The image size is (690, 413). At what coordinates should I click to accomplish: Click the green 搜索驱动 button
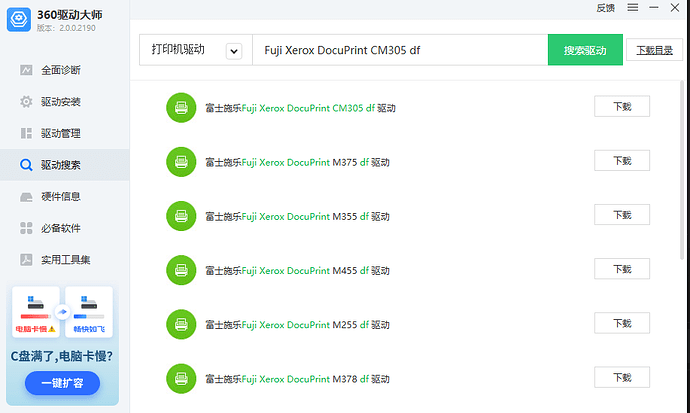[x=585, y=50]
